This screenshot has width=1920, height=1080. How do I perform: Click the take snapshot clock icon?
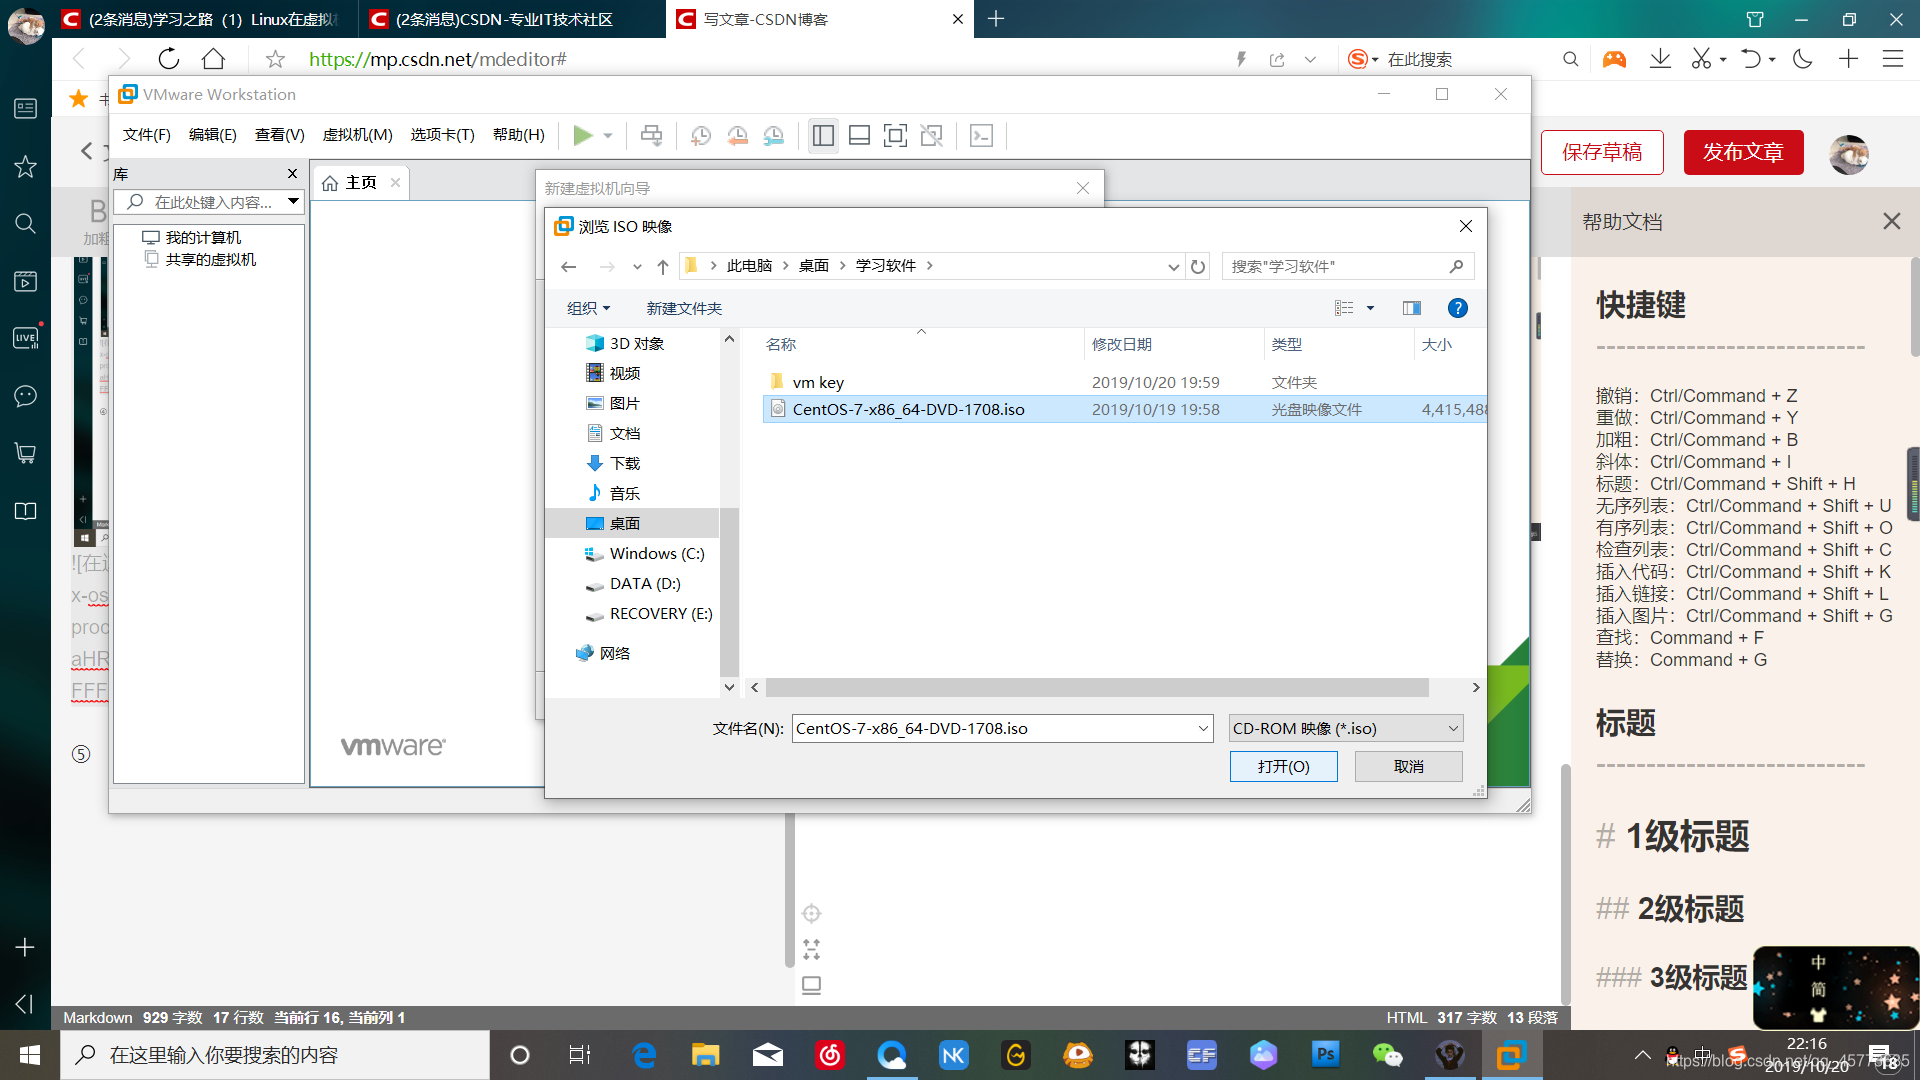pos(701,135)
